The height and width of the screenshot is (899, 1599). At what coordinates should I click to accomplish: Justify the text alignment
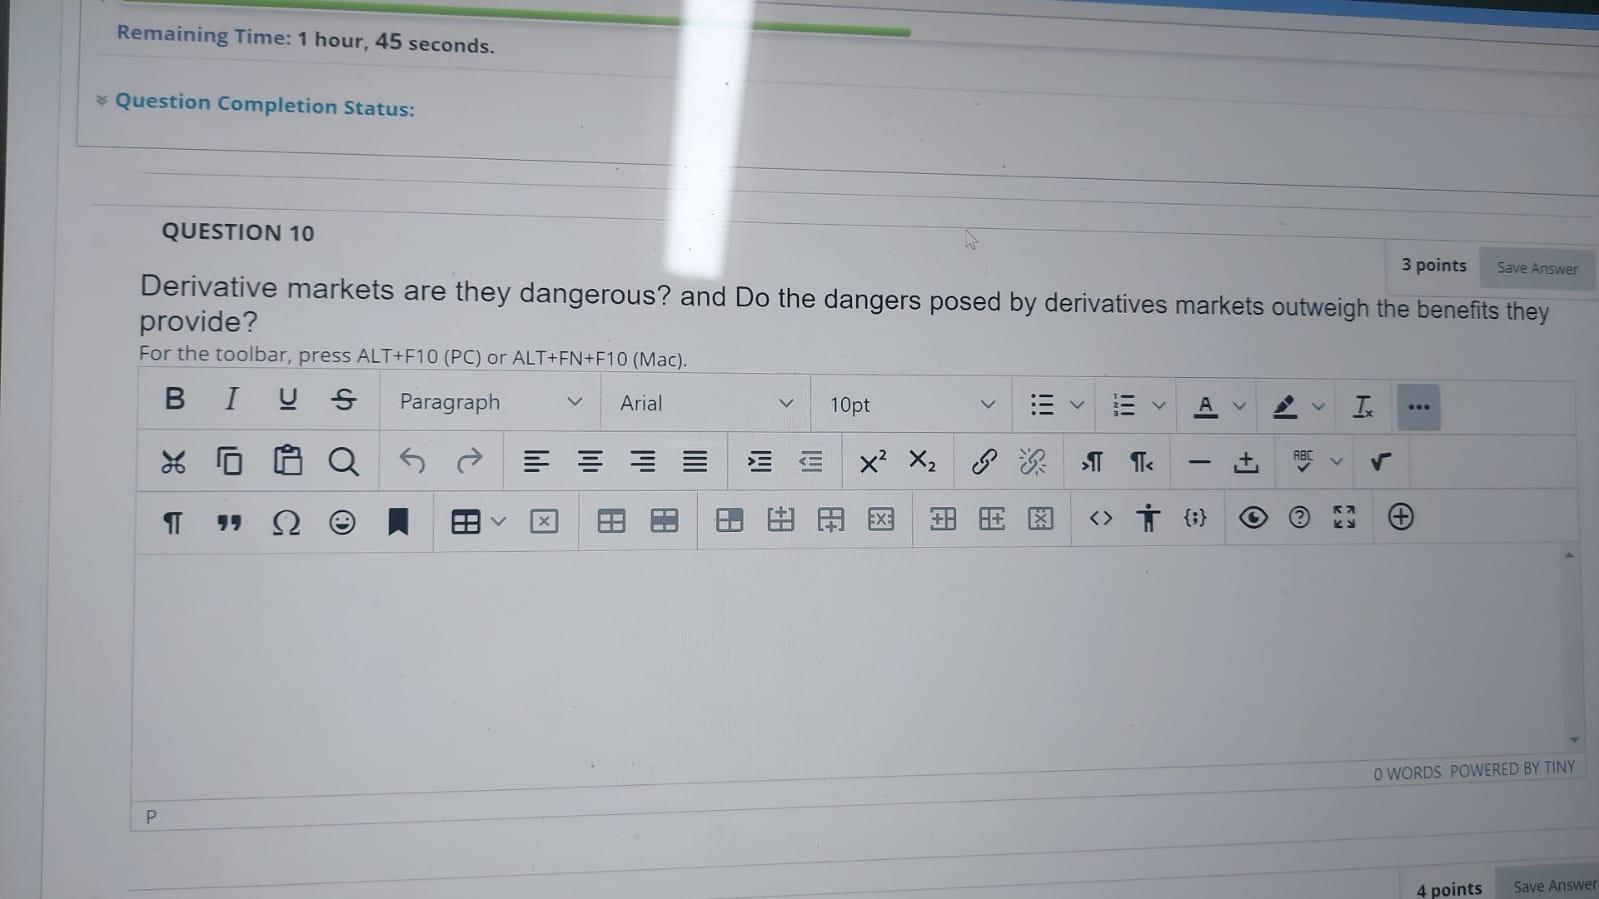pyautogui.click(x=695, y=461)
